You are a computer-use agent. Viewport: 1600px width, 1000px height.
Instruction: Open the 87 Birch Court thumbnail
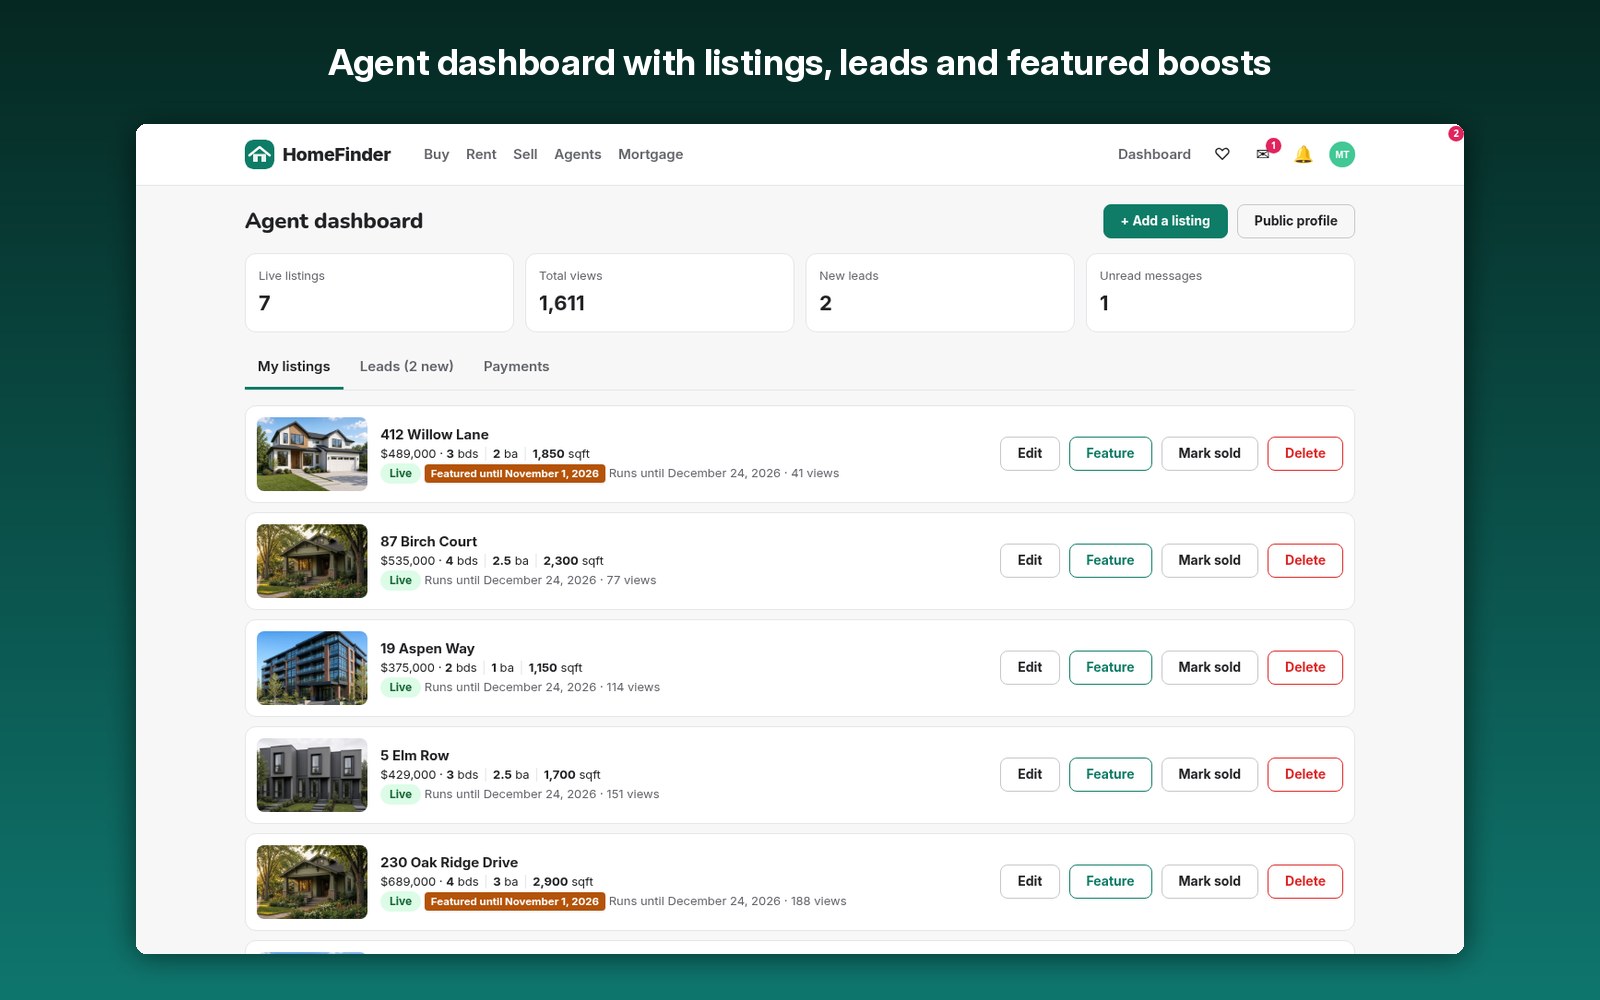click(x=312, y=561)
